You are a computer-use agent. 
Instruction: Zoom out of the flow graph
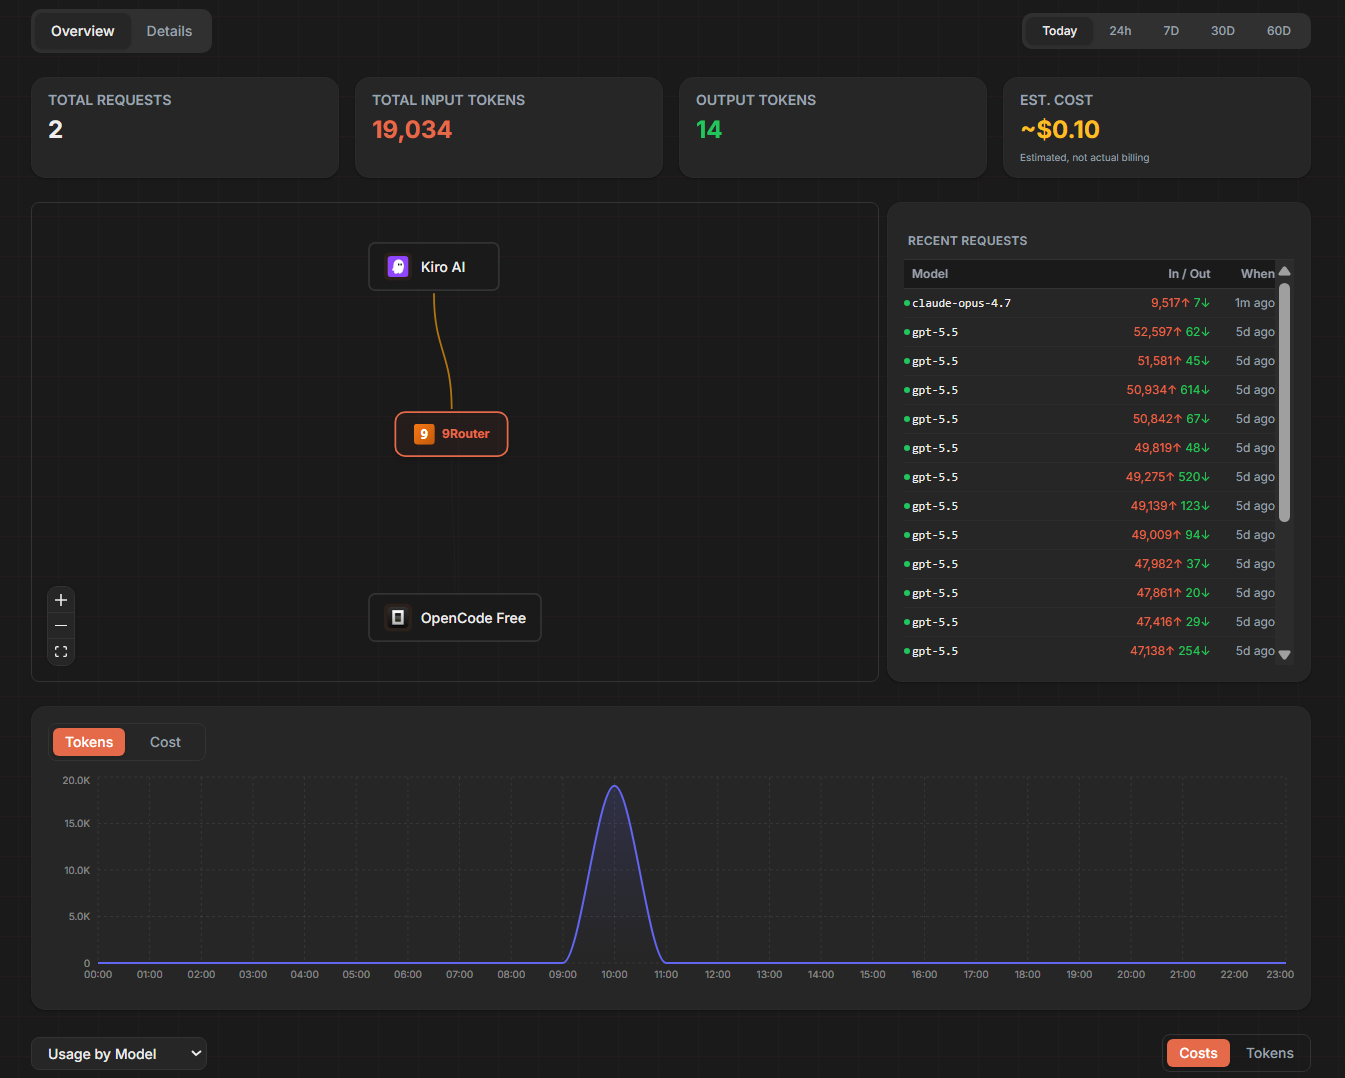click(x=61, y=626)
